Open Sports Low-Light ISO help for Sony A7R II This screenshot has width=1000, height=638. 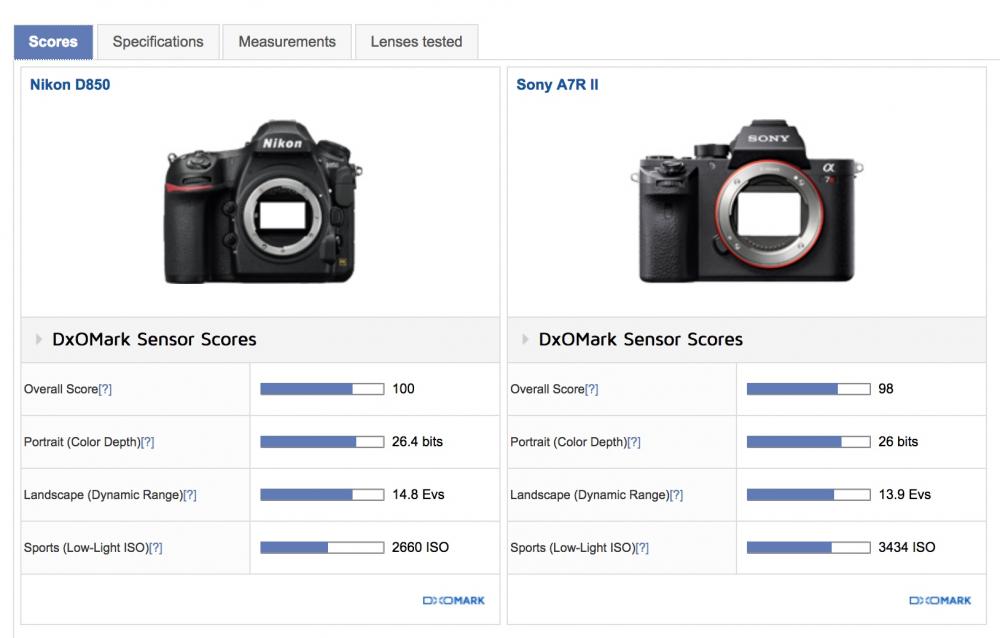point(642,548)
